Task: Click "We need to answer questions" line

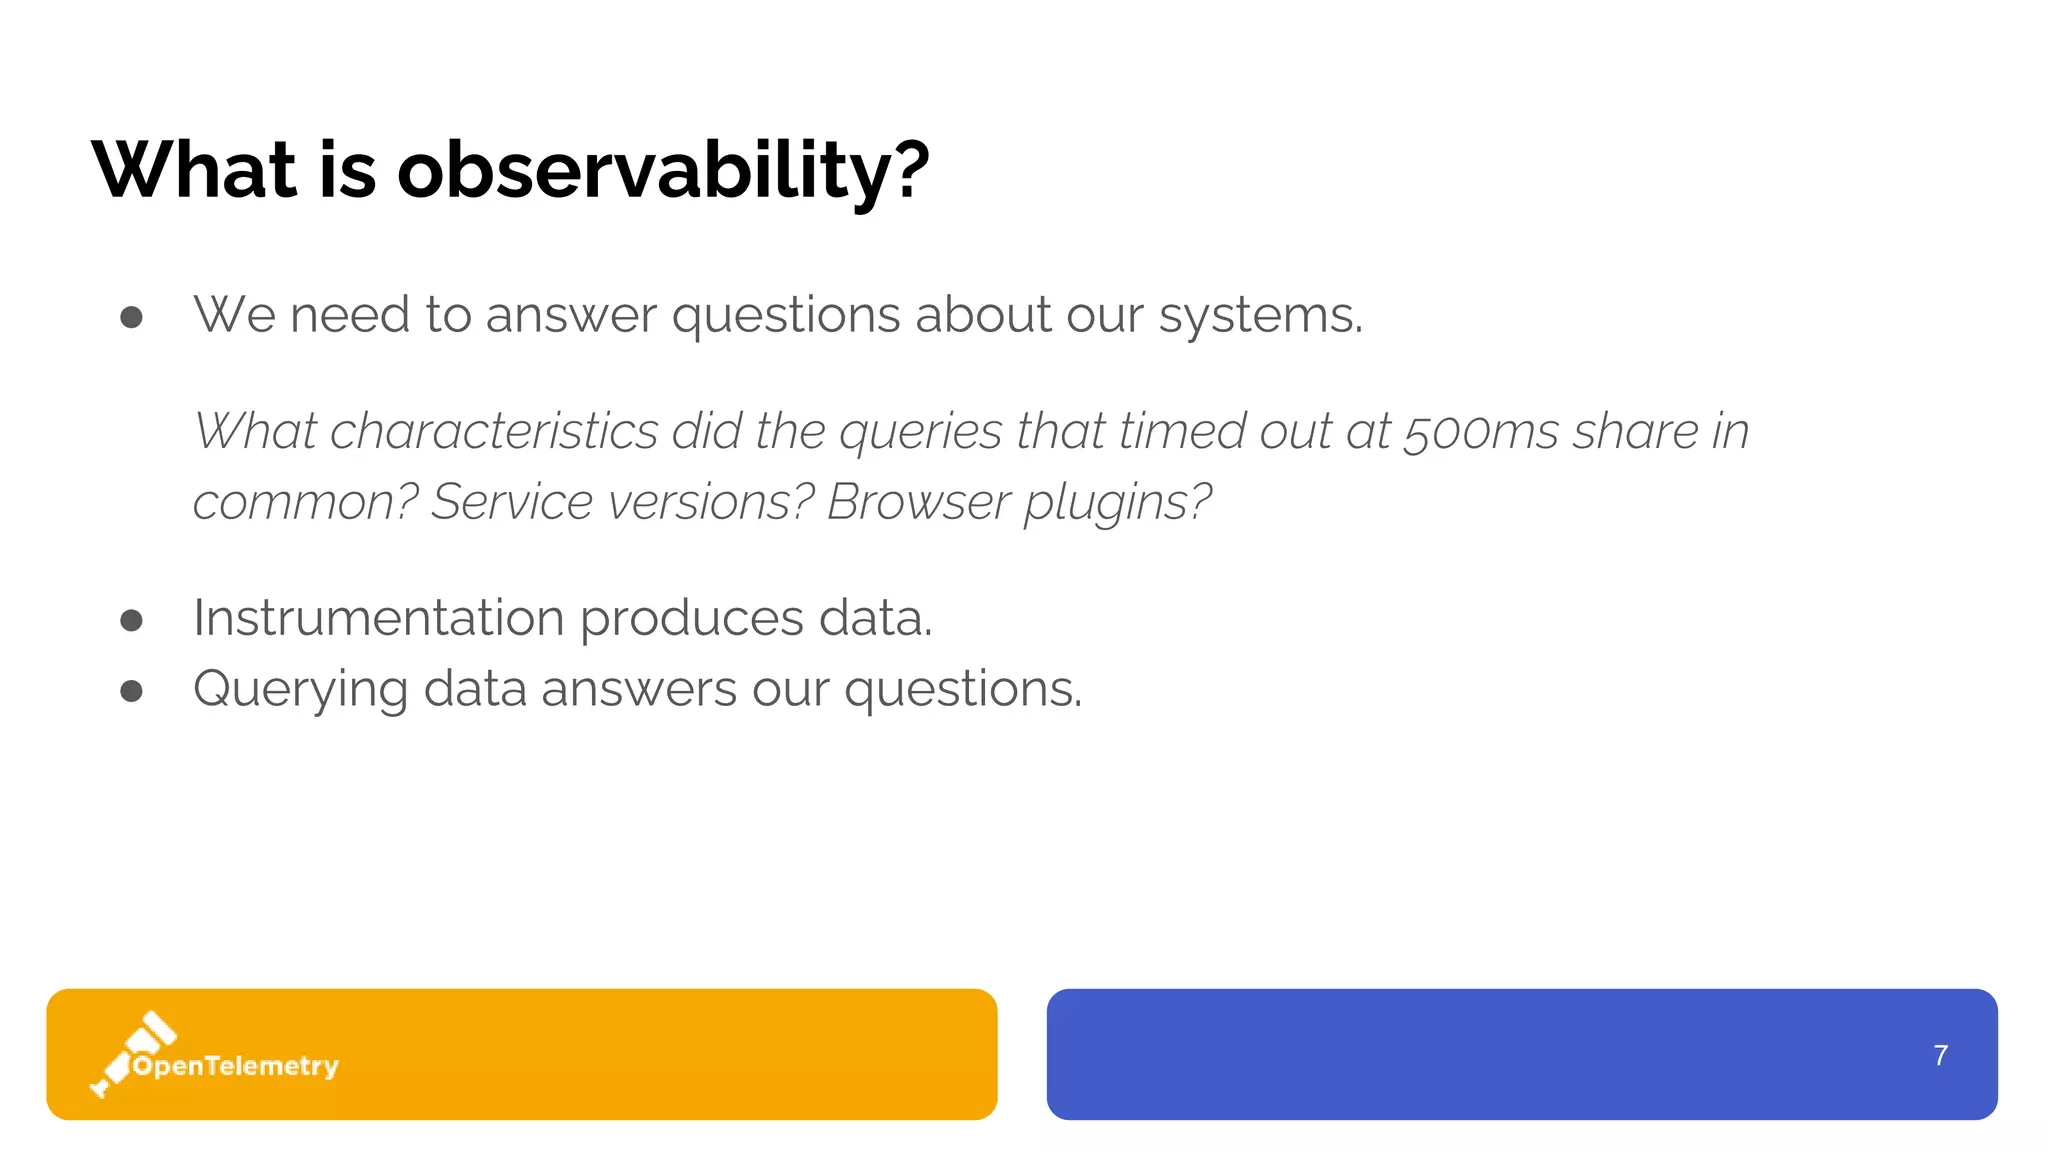Action: (x=777, y=315)
